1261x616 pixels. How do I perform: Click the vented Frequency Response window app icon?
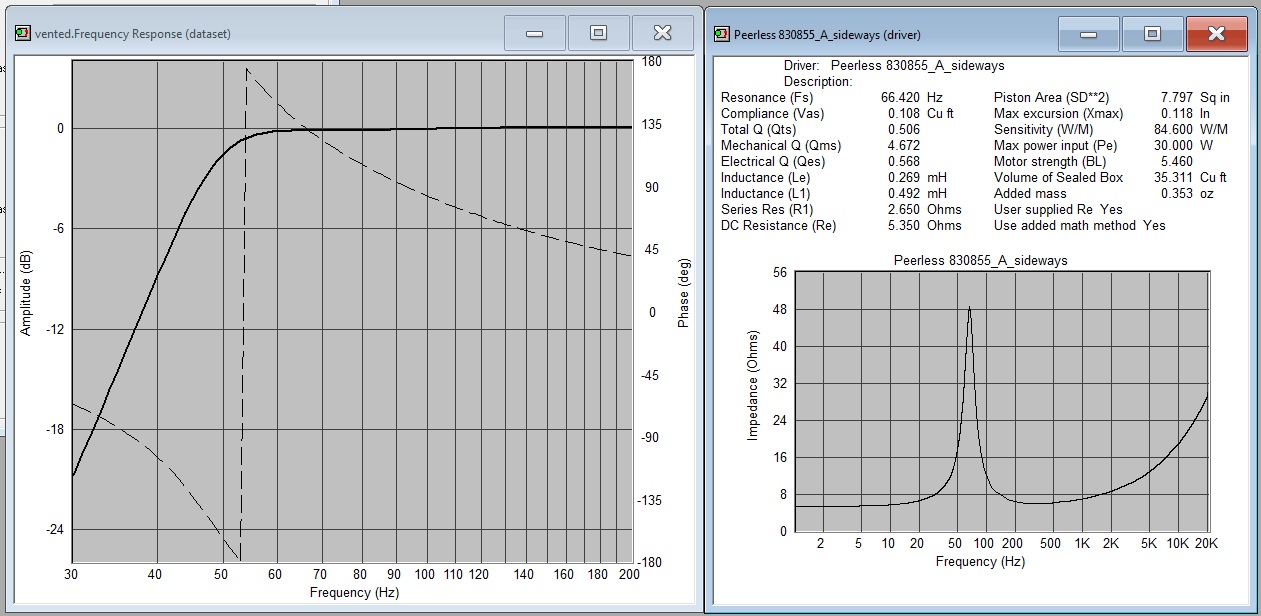pyautogui.click(x=22, y=33)
